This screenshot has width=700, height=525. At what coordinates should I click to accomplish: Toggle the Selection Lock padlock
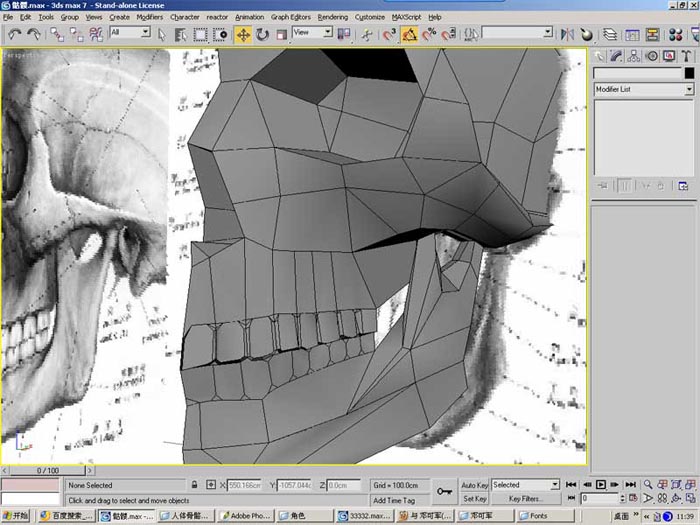[194, 485]
